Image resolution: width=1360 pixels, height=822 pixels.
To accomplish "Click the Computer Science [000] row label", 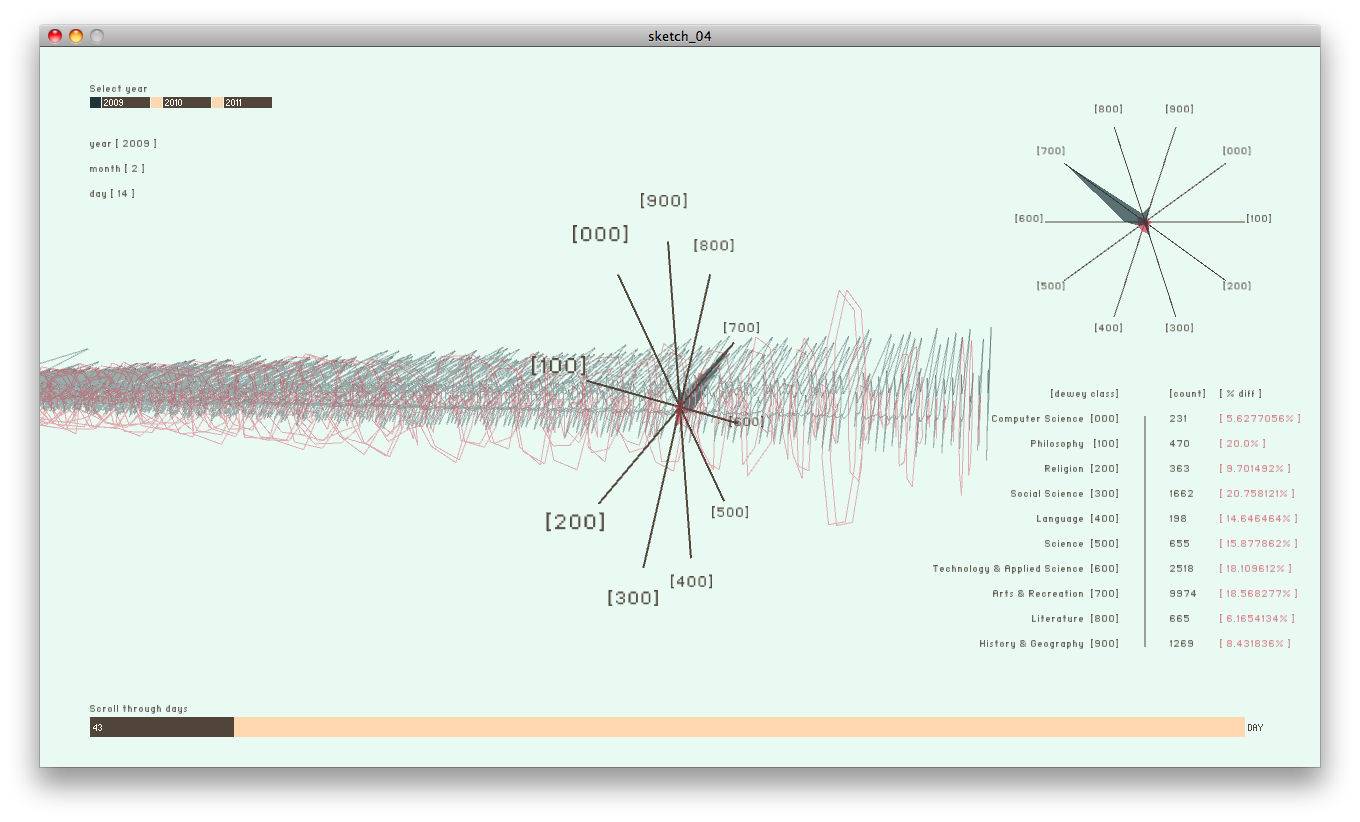I will click(x=1055, y=419).
